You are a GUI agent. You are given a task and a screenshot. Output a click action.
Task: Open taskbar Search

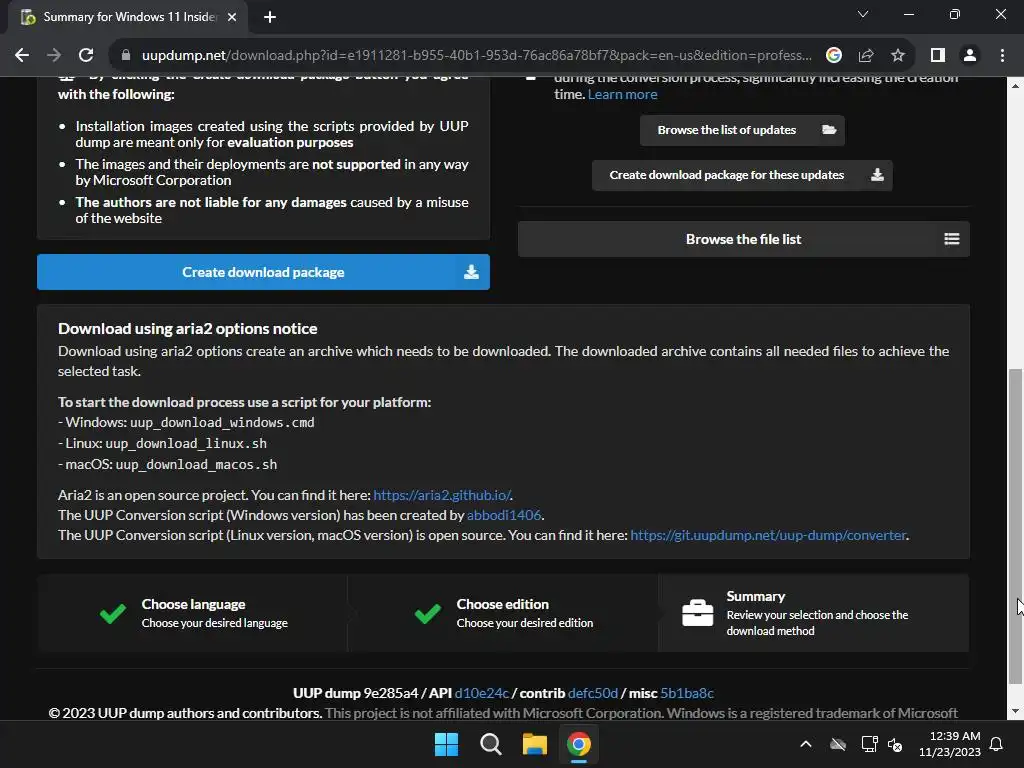point(490,744)
